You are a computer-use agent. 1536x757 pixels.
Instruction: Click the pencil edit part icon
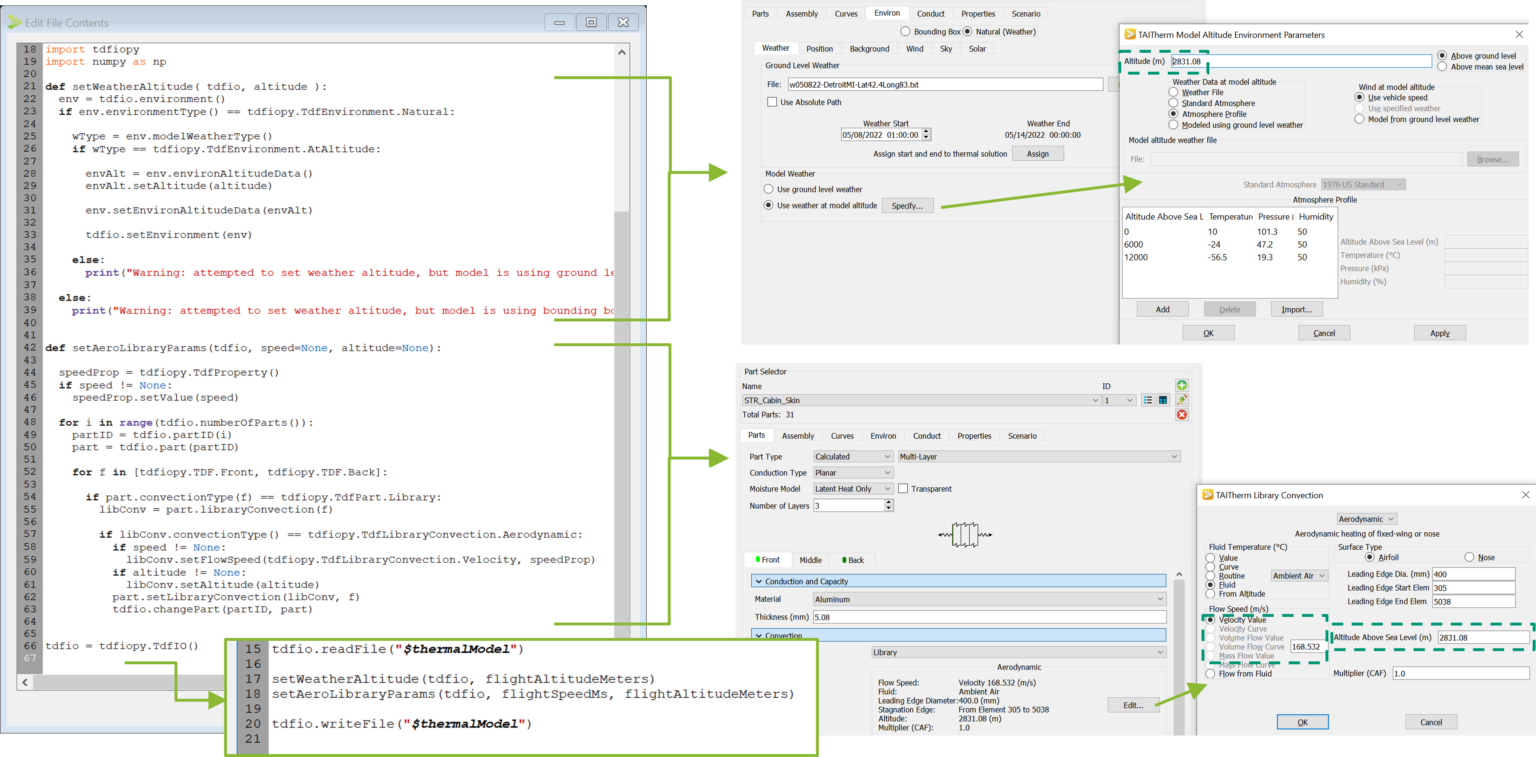tap(1182, 400)
